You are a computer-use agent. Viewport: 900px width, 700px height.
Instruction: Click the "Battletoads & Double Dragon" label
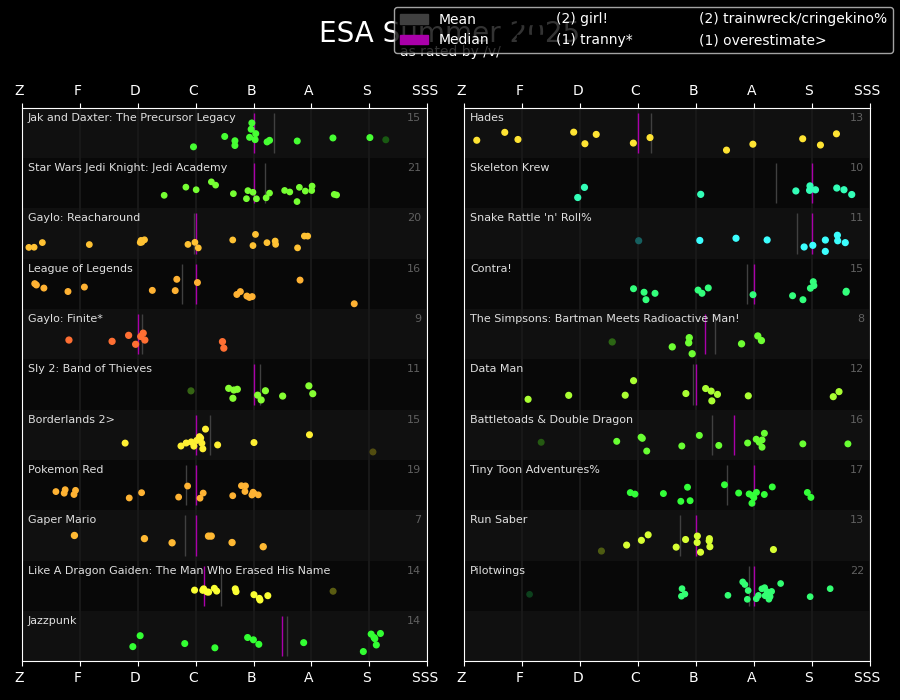click(551, 419)
